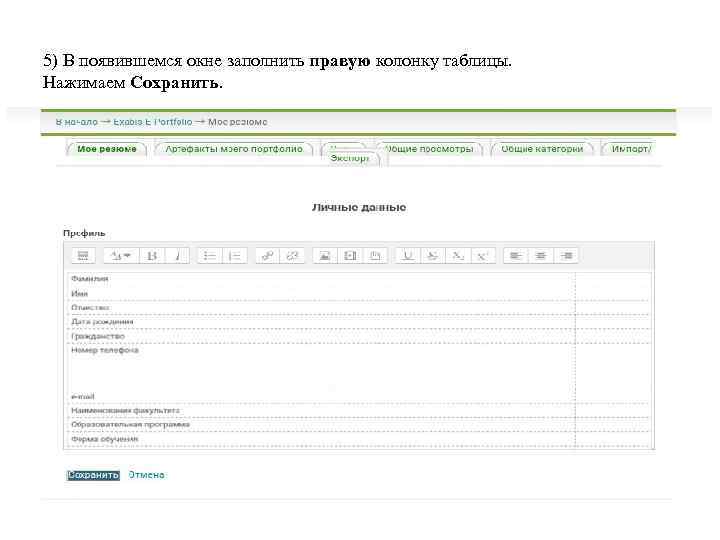Click the right-column cell beside 'Образовательная программа'
This screenshot has width=720, height=540.
point(613,425)
